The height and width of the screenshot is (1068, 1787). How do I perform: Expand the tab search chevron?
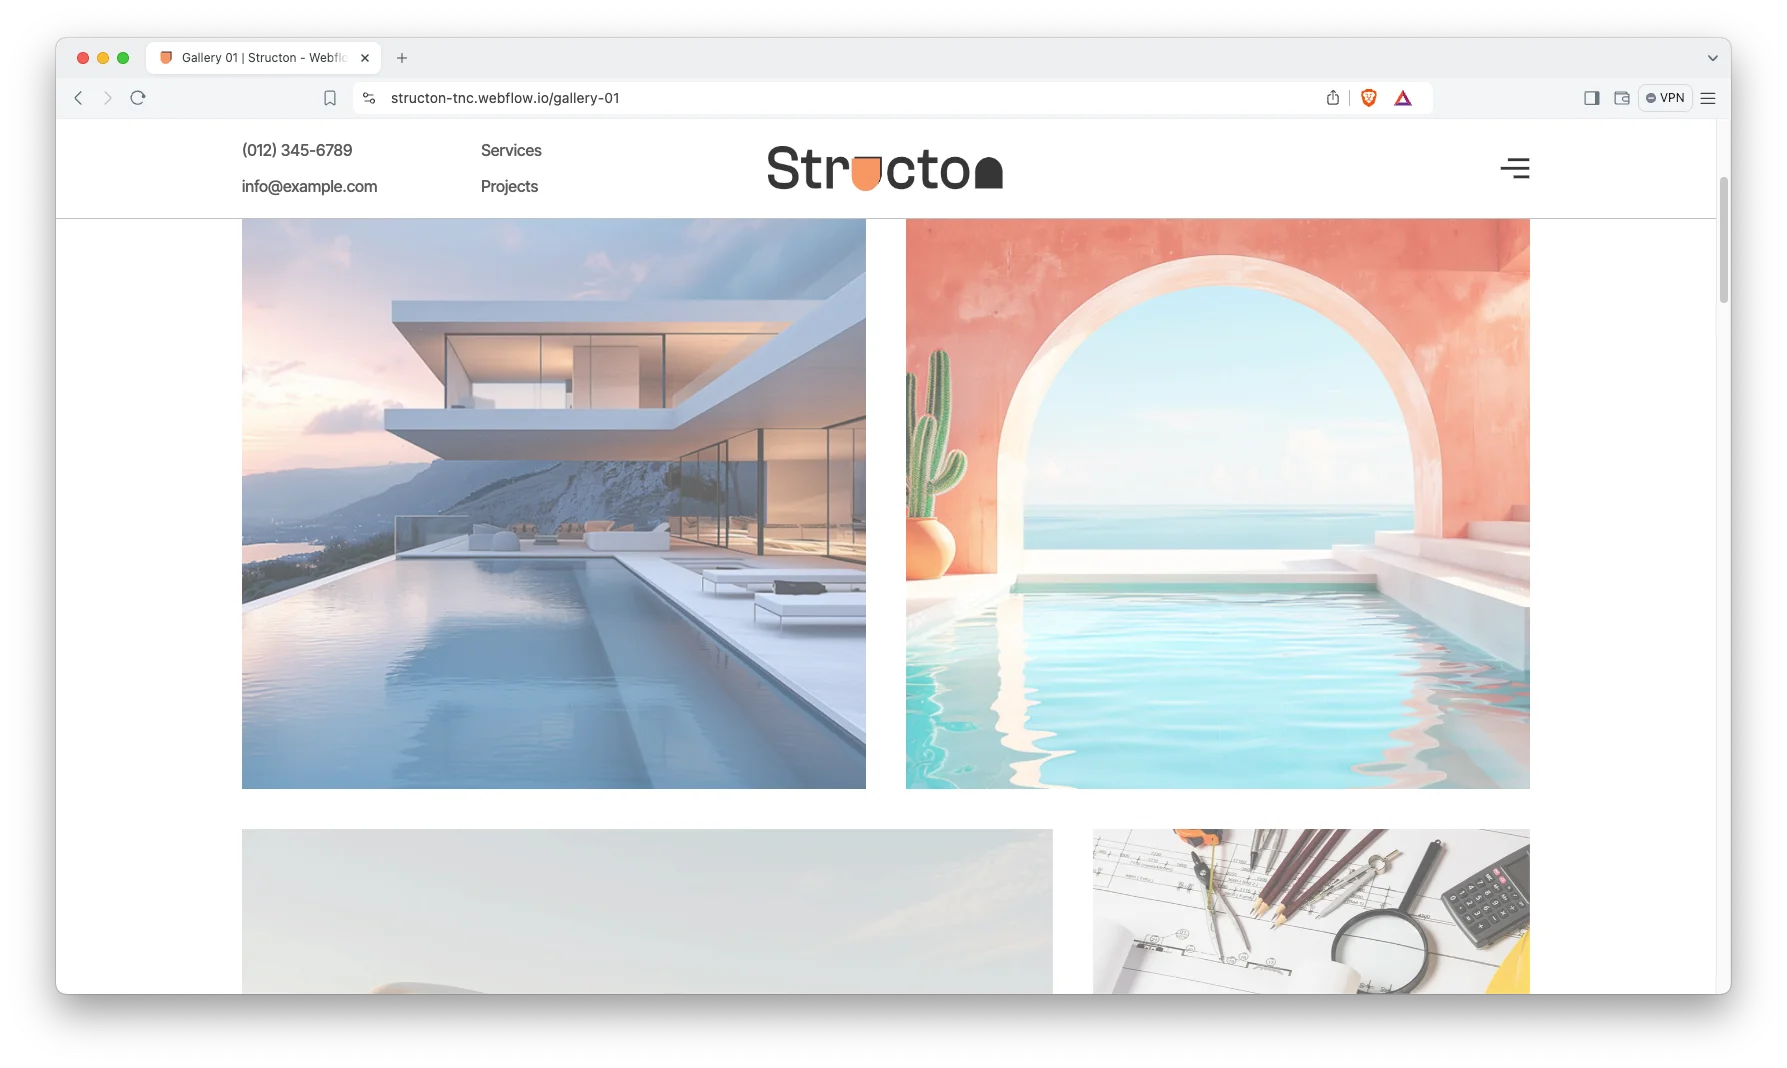(1712, 58)
